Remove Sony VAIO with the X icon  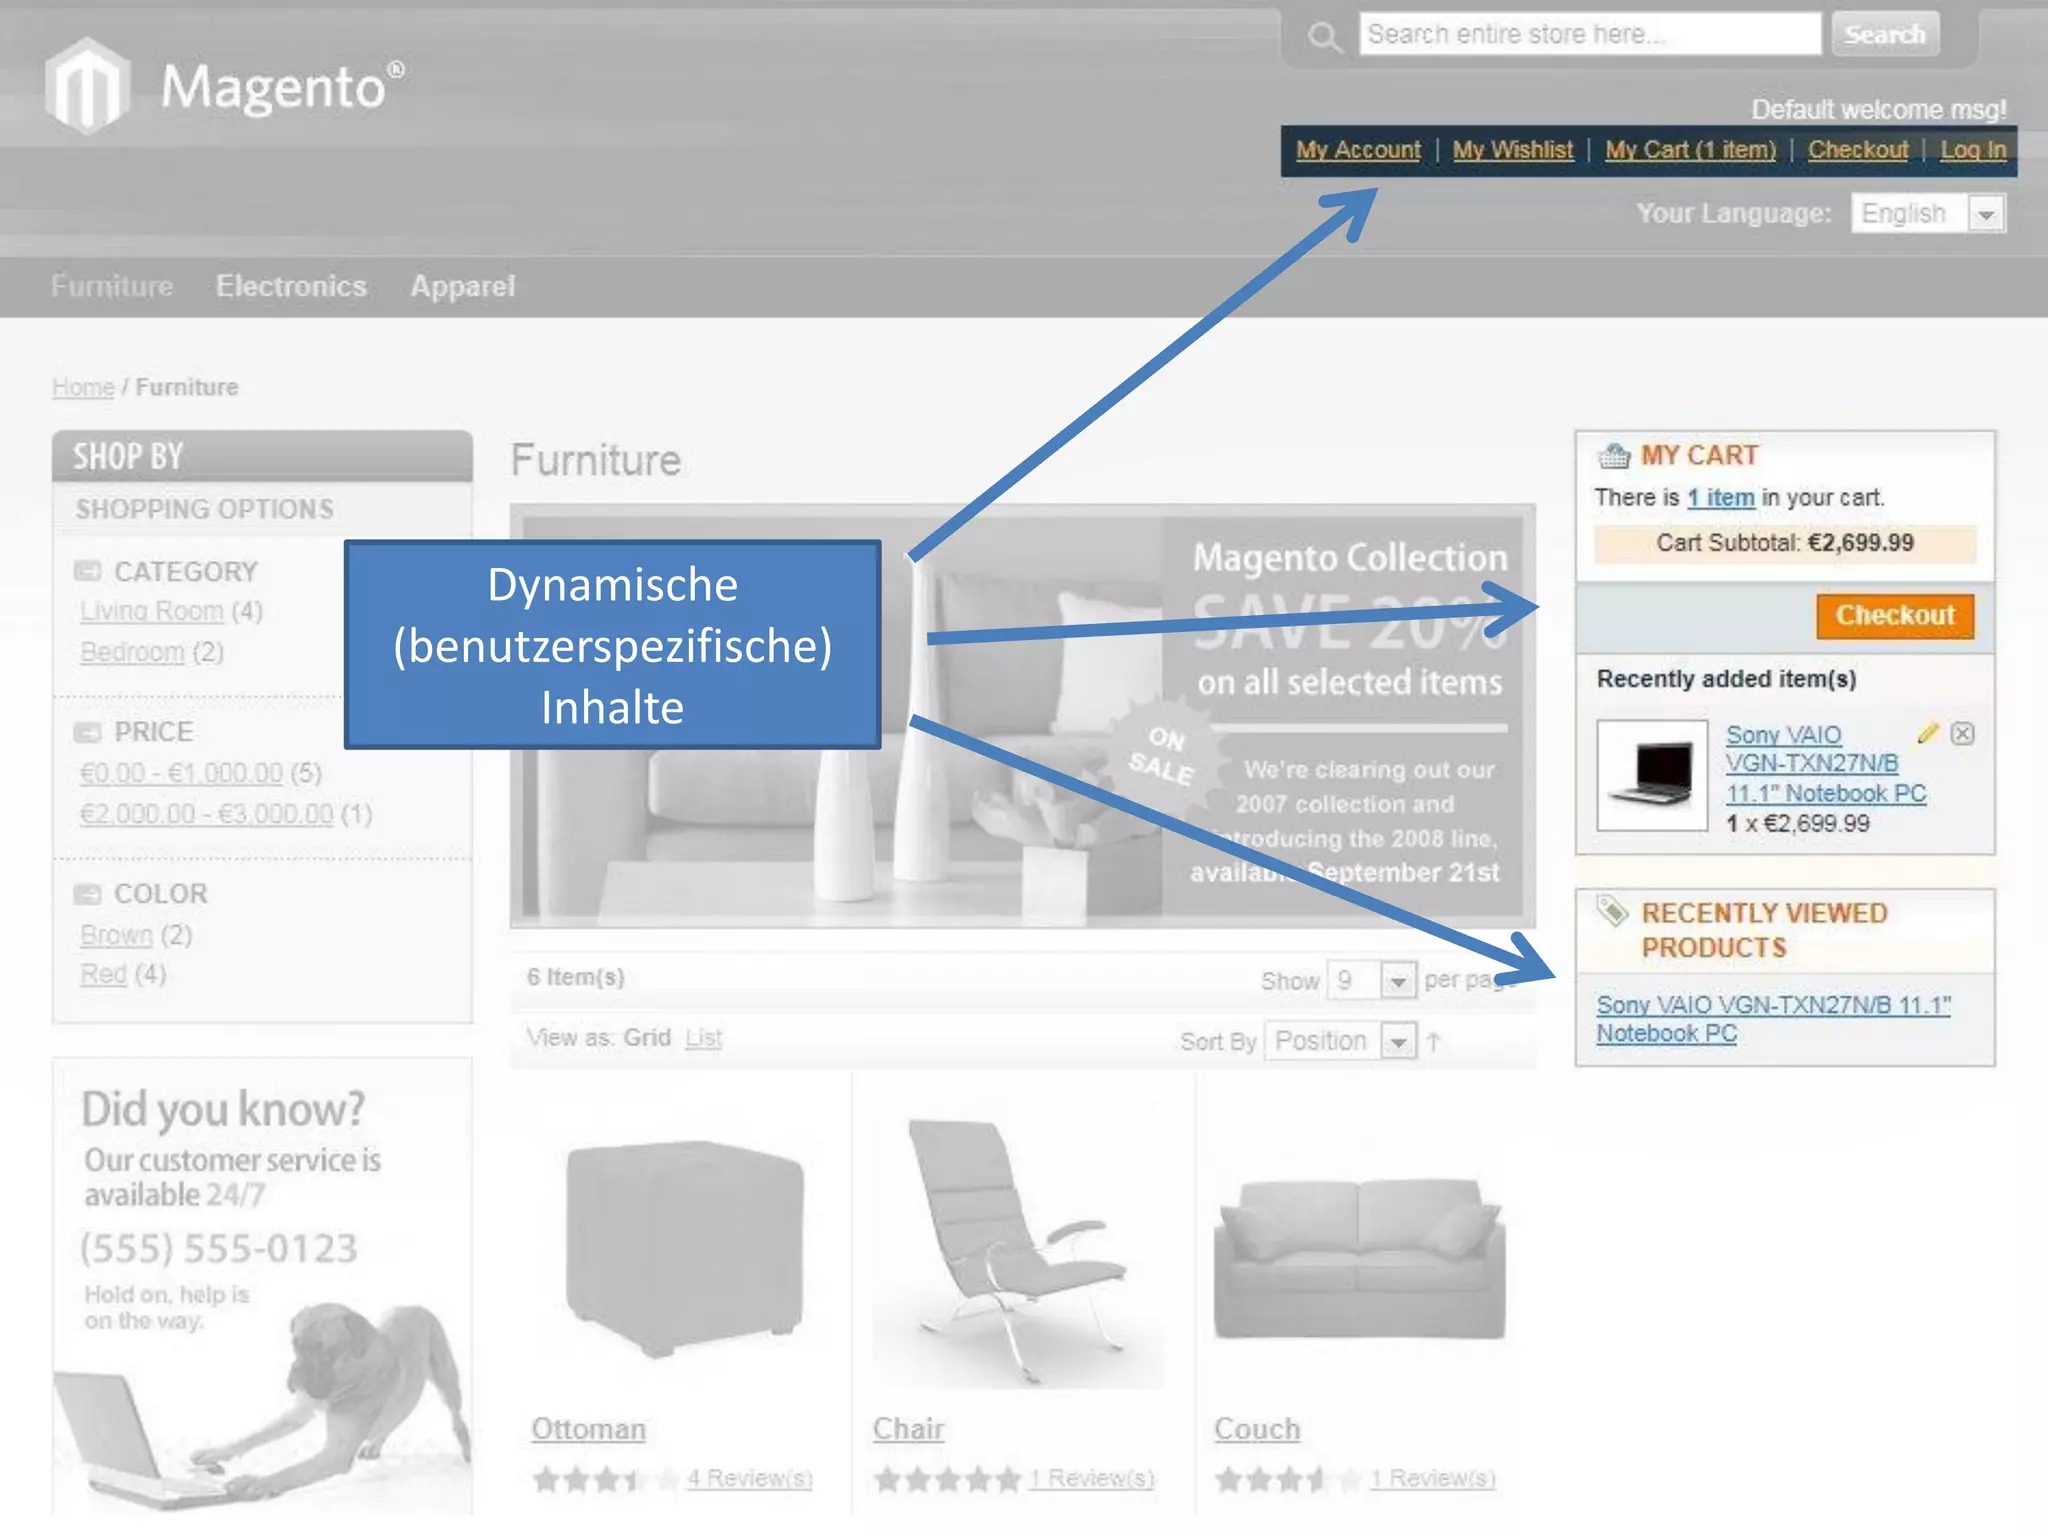pyautogui.click(x=1962, y=734)
